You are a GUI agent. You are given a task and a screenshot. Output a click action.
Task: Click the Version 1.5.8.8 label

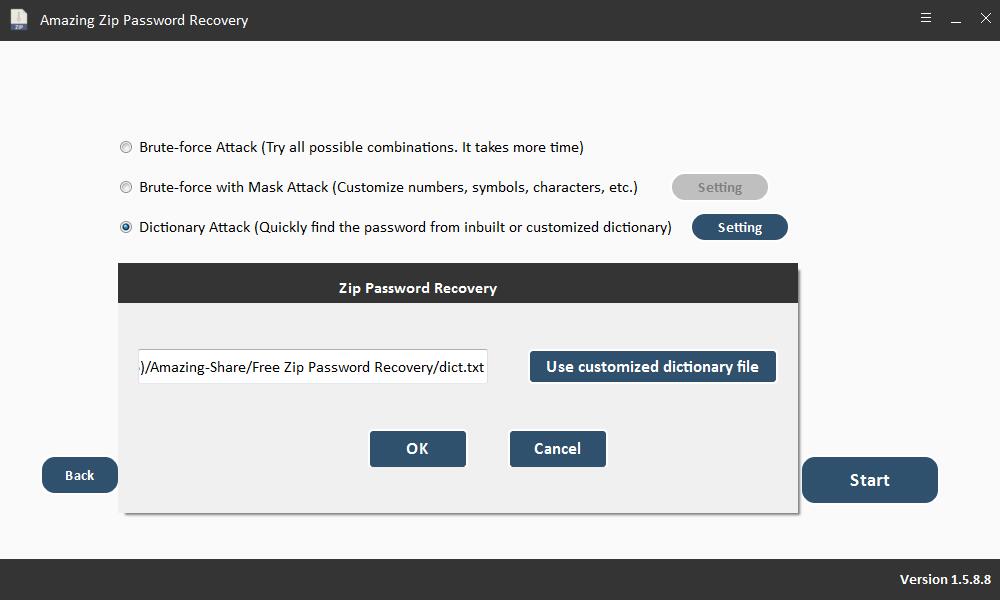click(x=944, y=580)
